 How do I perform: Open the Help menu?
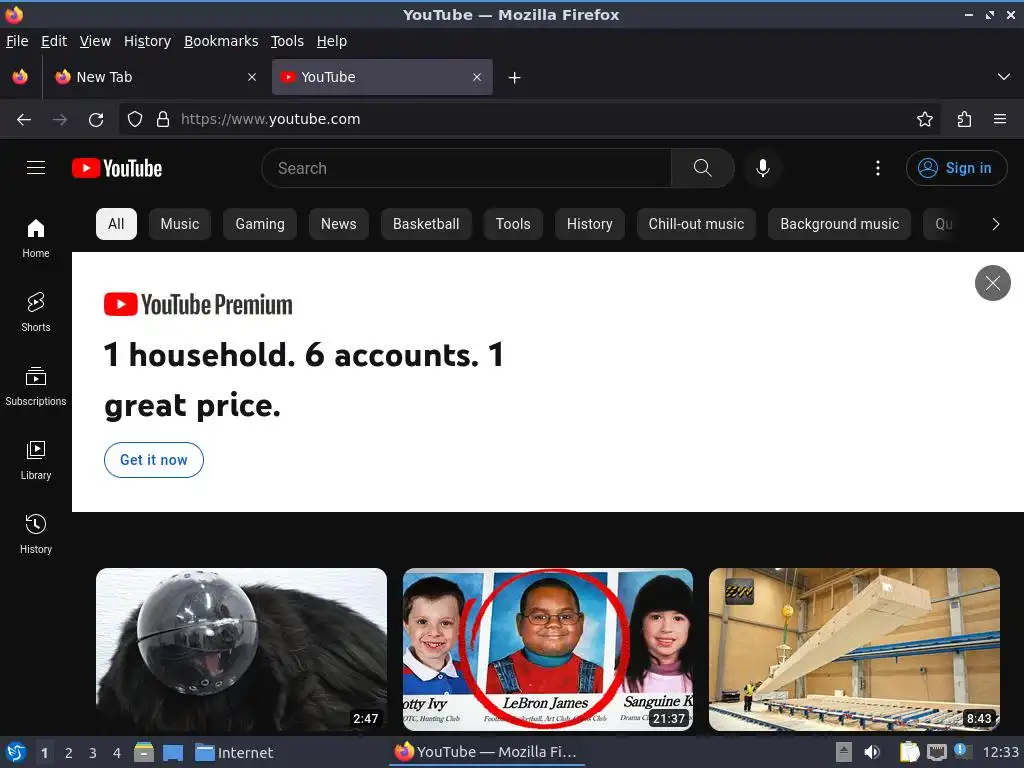pyautogui.click(x=332, y=41)
